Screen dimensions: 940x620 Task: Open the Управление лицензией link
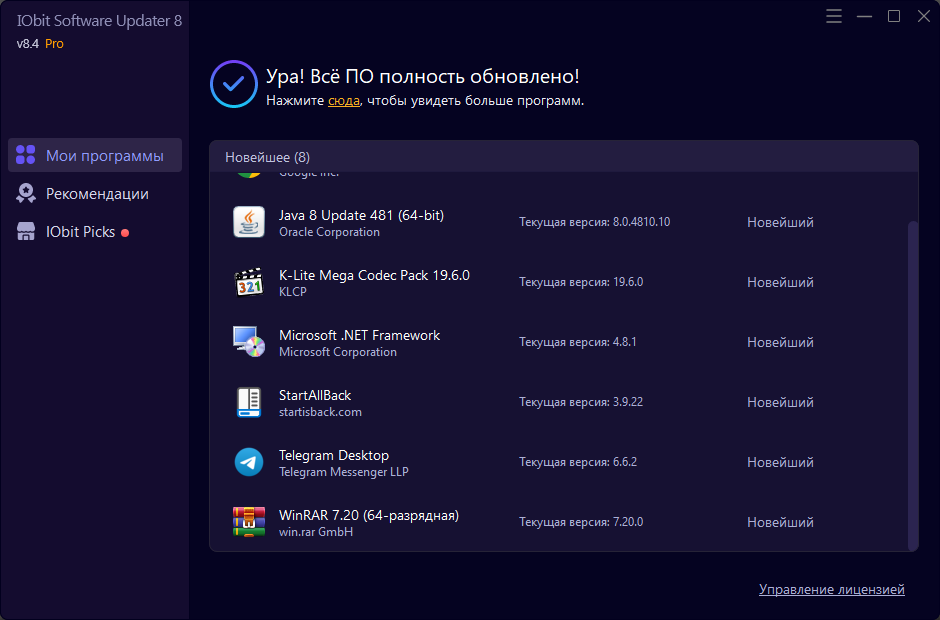pos(831,590)
